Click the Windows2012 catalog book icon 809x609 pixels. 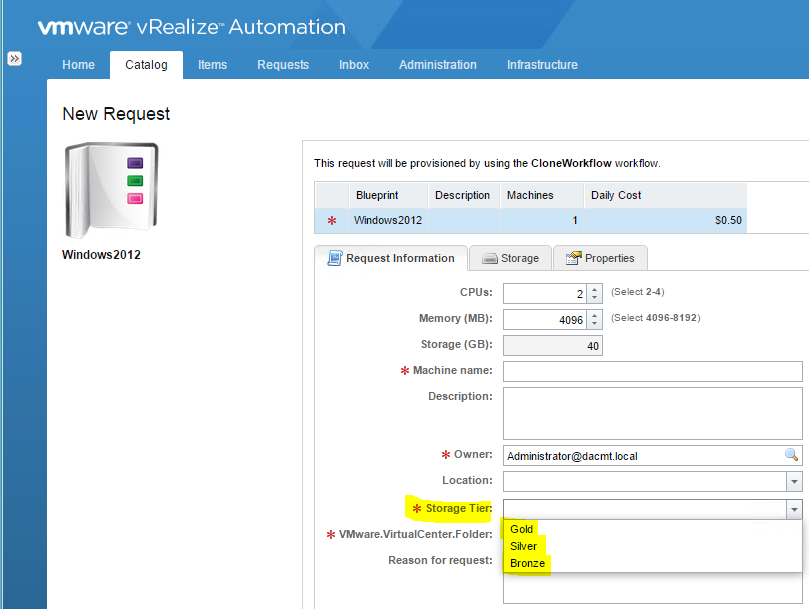tap(111, 190)
